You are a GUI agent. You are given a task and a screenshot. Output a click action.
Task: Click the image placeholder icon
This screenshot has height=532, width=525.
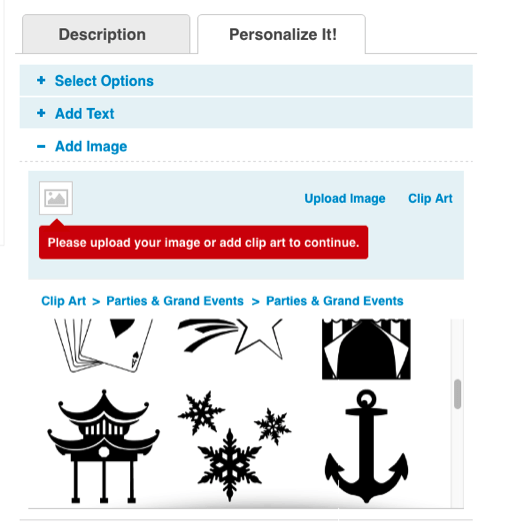[x=56, y=198]
